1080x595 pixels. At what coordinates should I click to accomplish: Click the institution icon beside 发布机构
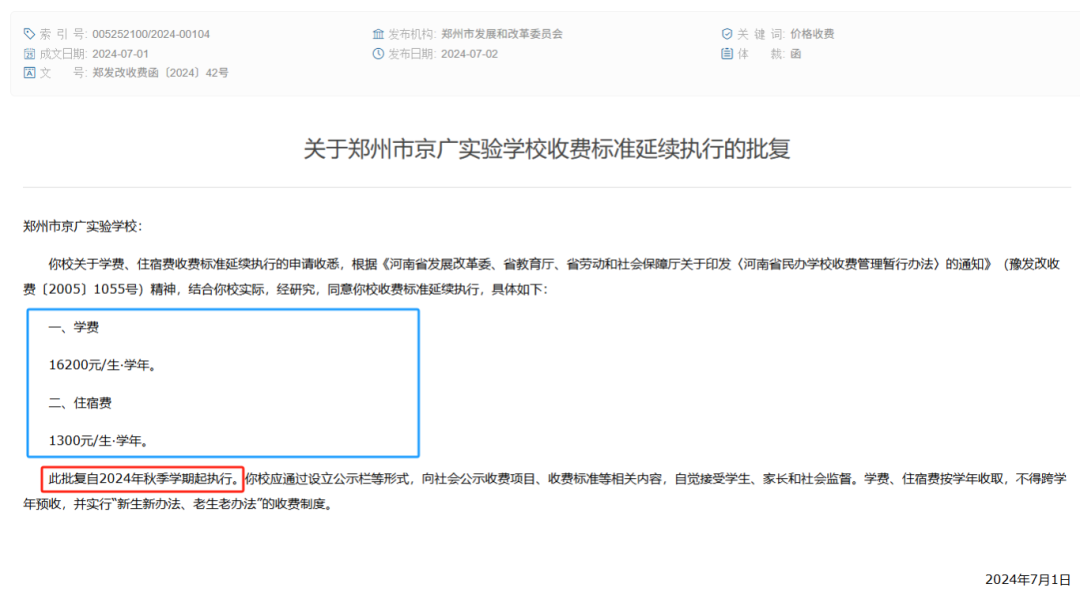pos(378,34)
